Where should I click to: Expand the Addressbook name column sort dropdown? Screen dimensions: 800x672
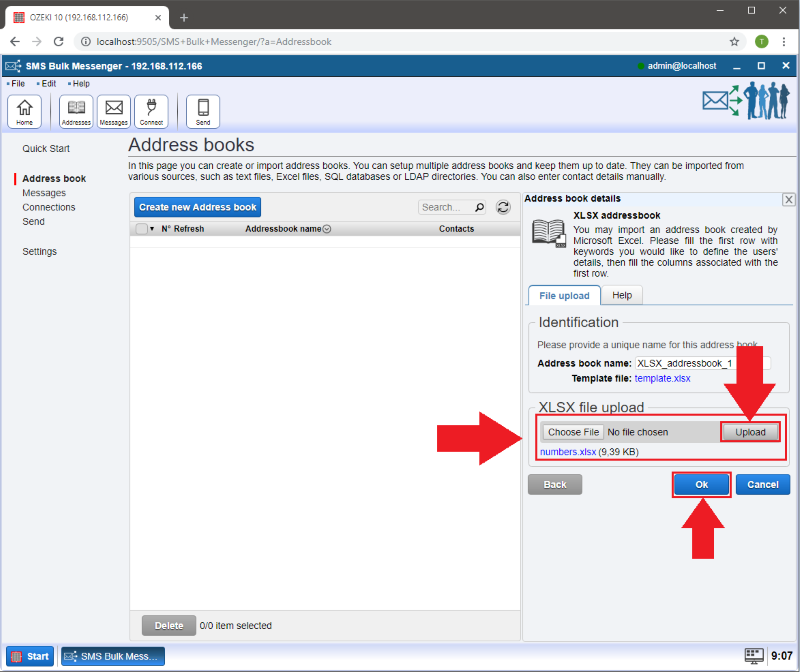(x=327, y=229)
